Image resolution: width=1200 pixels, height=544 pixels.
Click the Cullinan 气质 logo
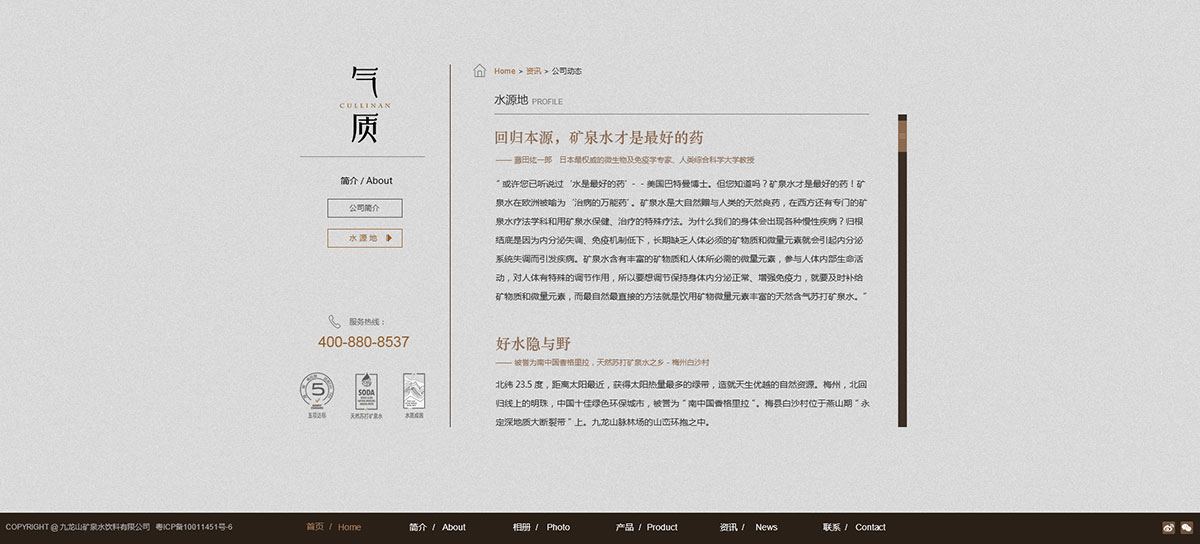click(x=364, y=104)
